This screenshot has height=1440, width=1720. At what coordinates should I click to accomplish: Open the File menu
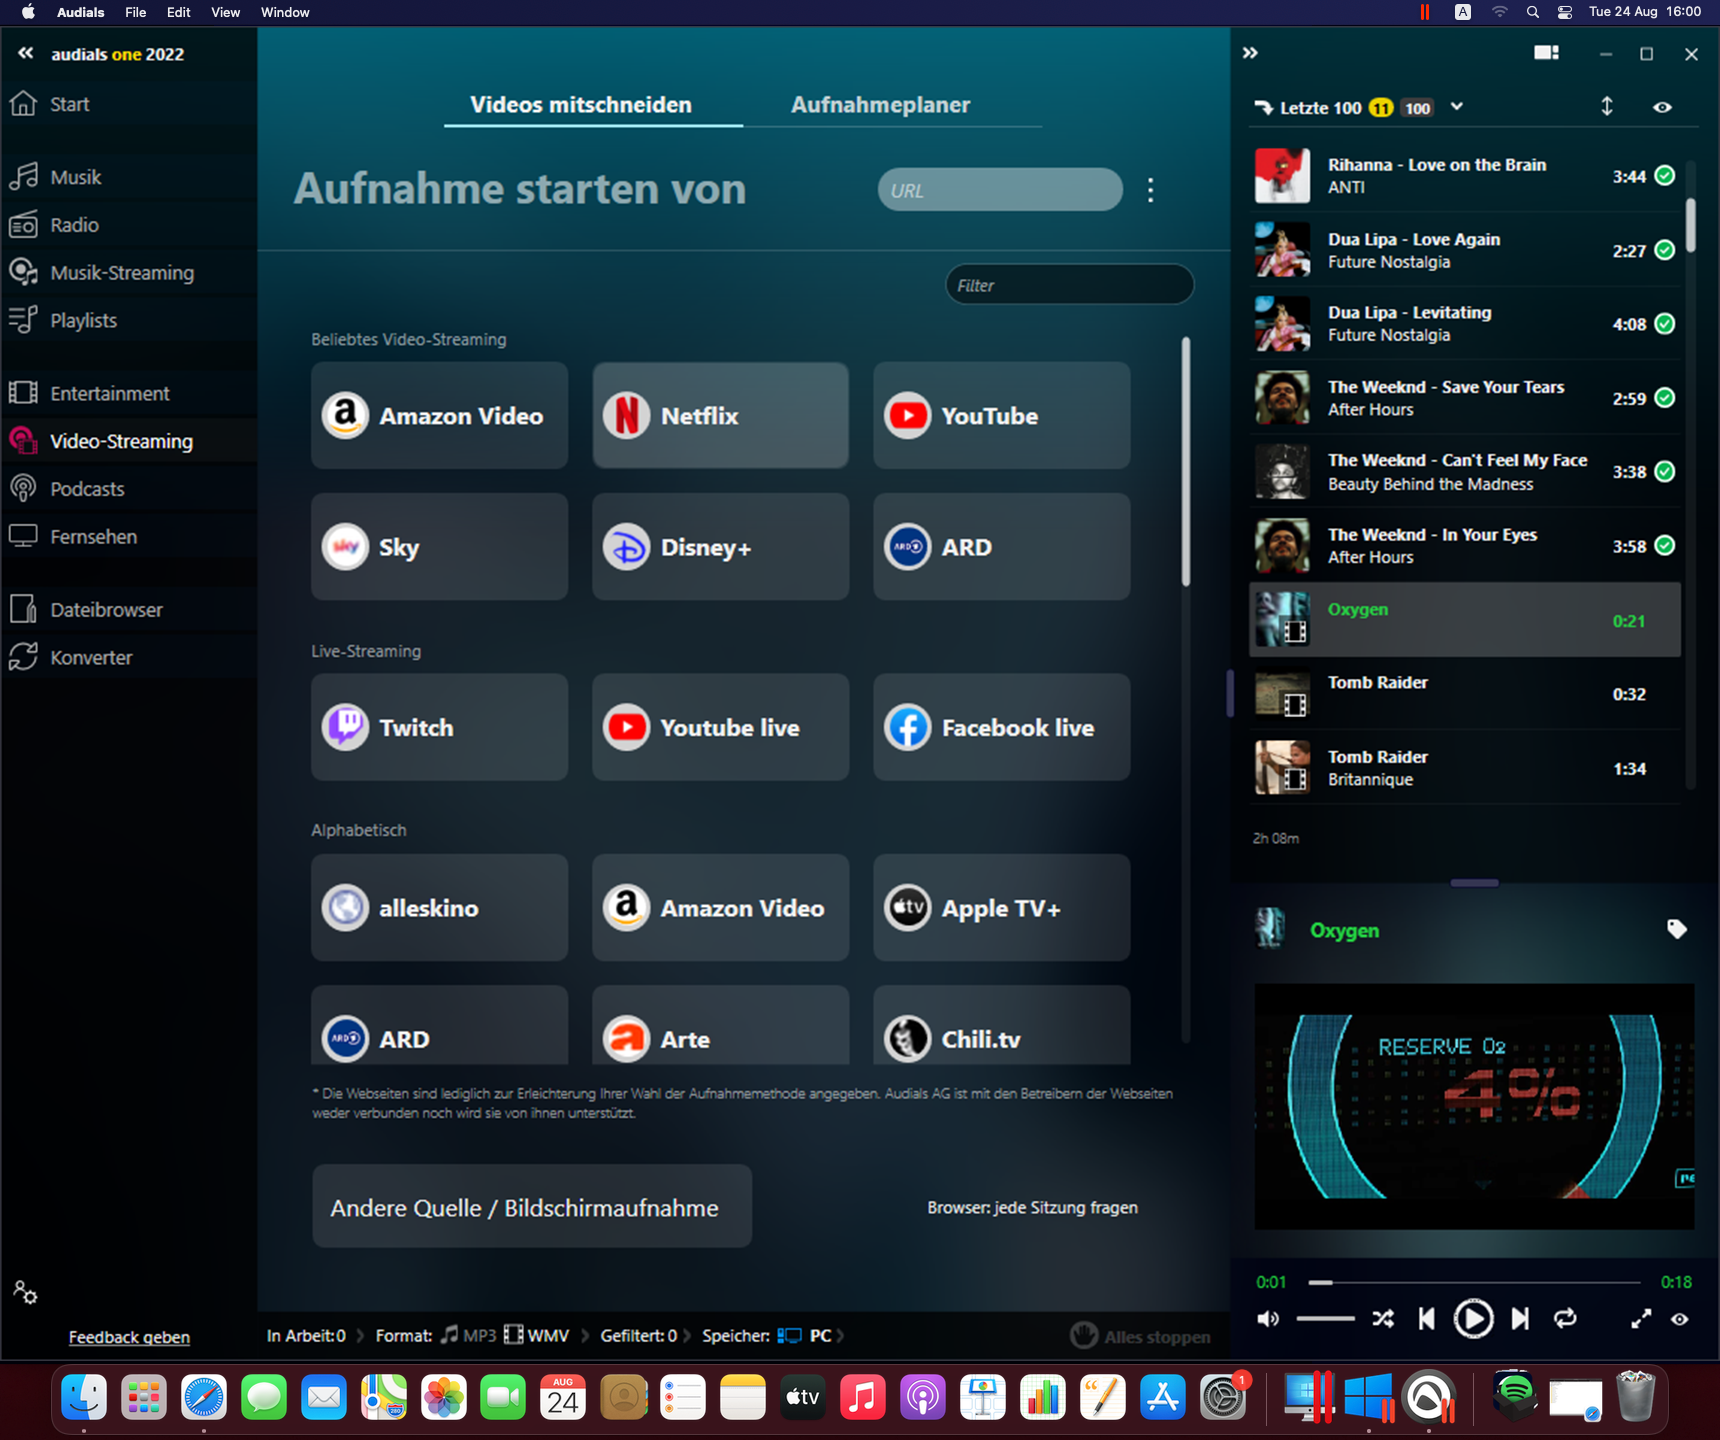tap(135, 12)
